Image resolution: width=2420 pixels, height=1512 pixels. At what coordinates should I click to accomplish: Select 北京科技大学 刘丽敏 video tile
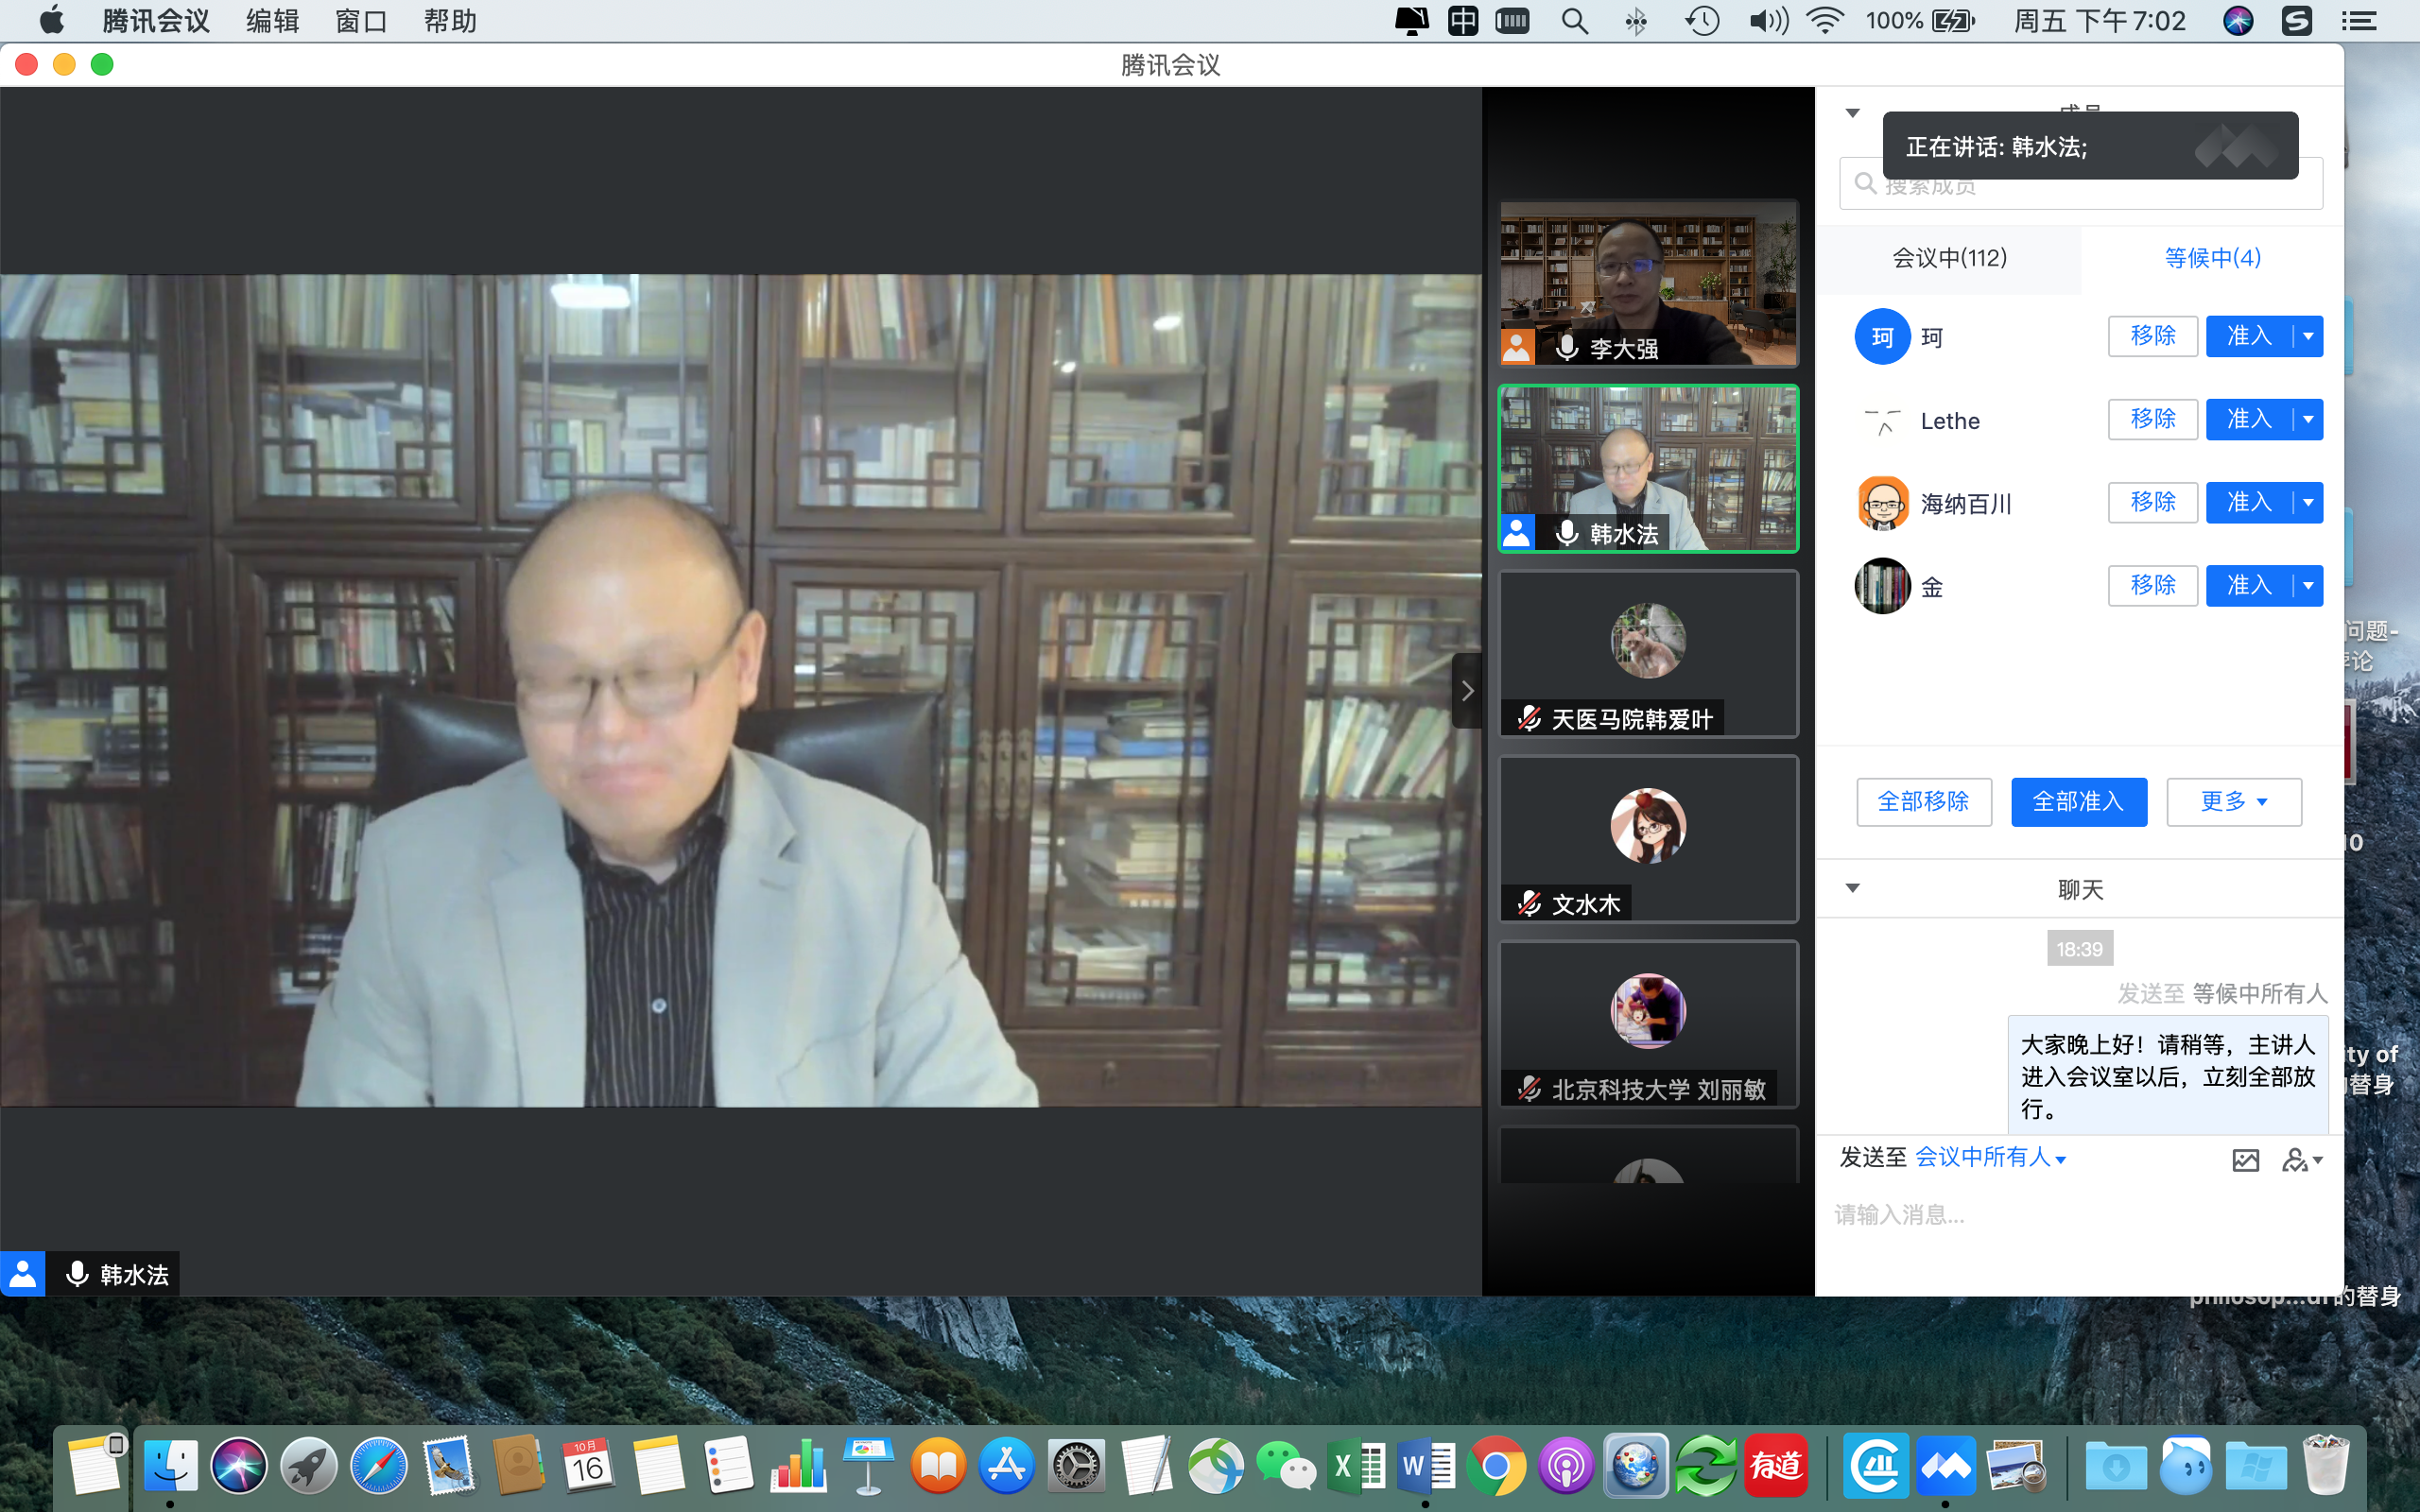click(1648, 1023)
